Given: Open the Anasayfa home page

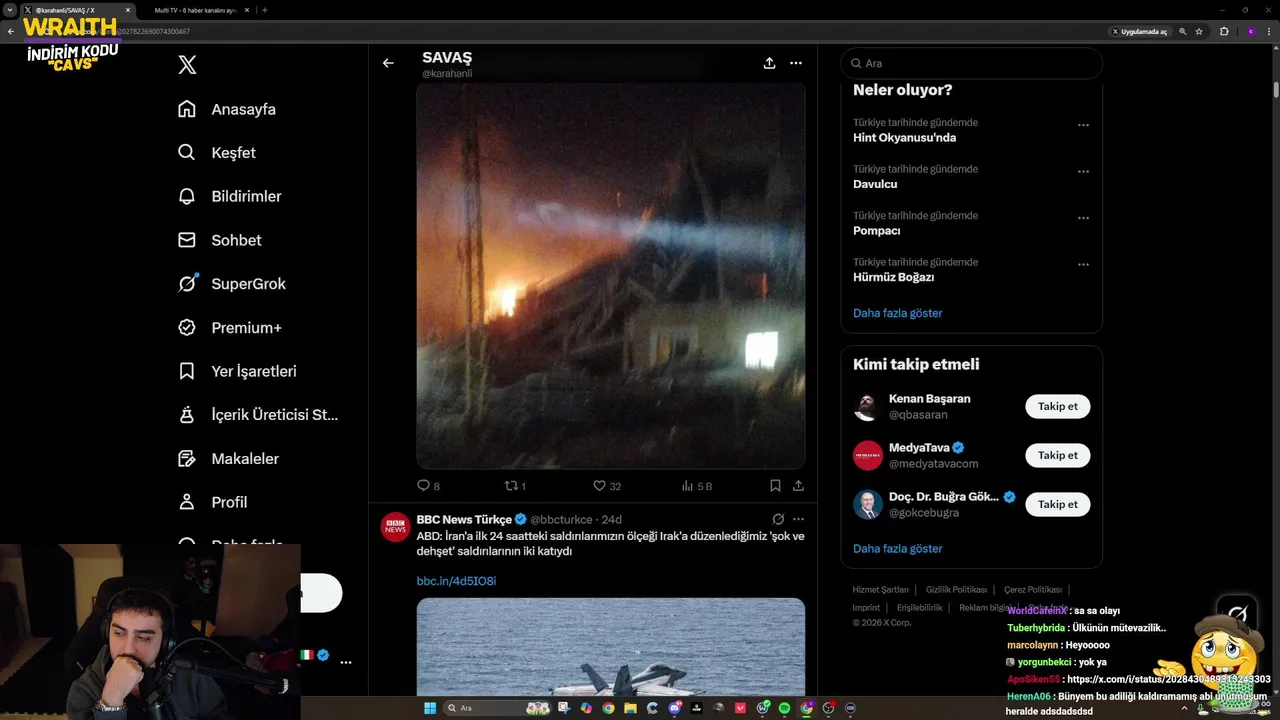Looking at the screenshot, I should pos(226,109).
